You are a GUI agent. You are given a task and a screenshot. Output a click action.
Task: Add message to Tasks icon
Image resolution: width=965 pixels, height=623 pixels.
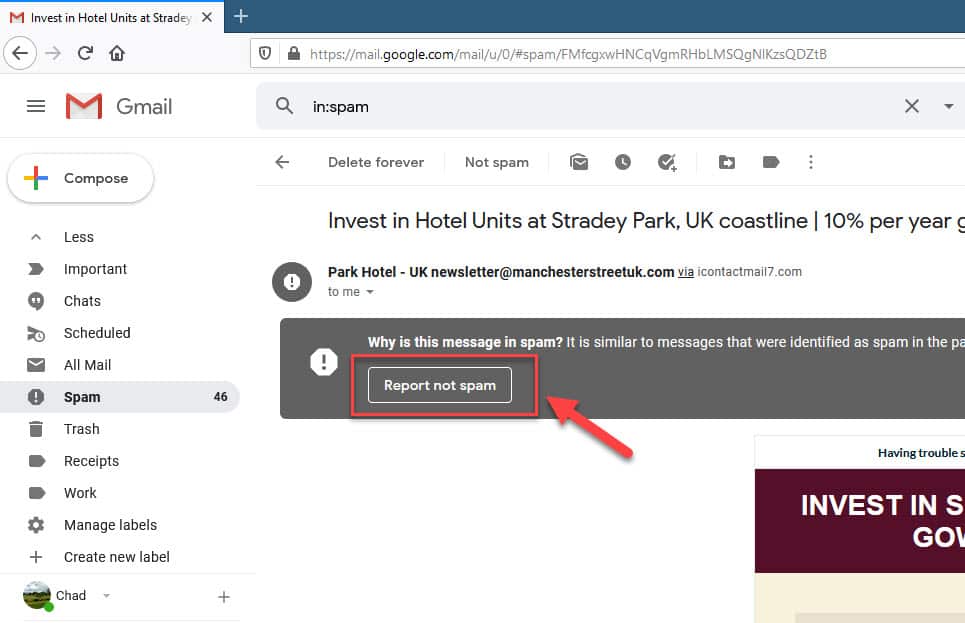tap(667, 162)
